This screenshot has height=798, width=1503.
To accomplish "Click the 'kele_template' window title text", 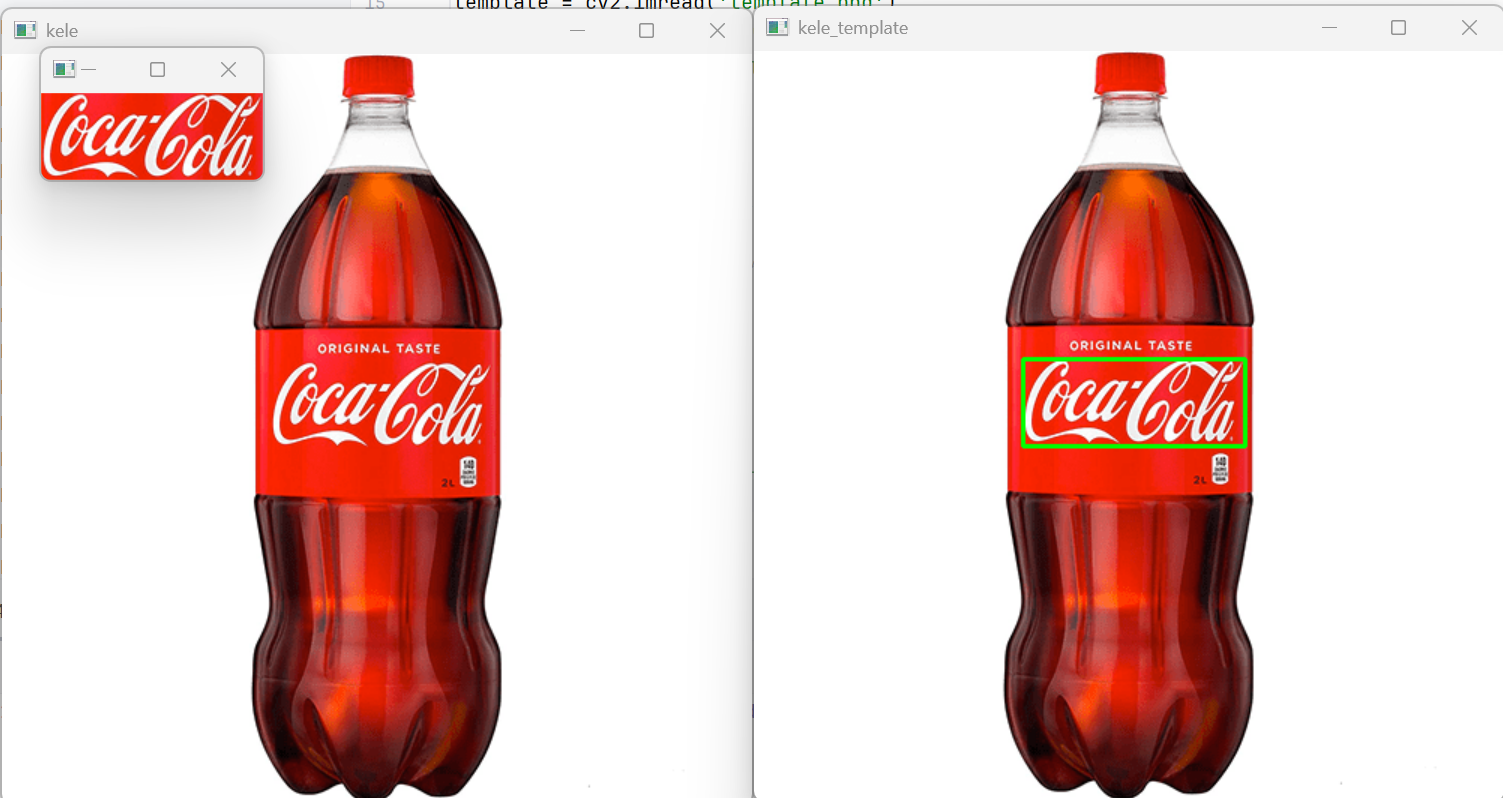I will [853, 28].
